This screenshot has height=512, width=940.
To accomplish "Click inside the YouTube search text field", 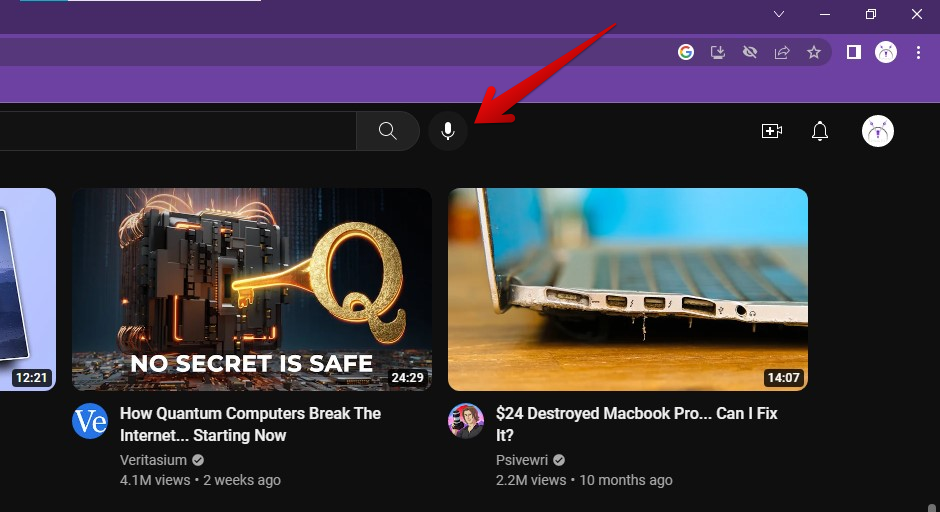I will [x=180, y=131].
